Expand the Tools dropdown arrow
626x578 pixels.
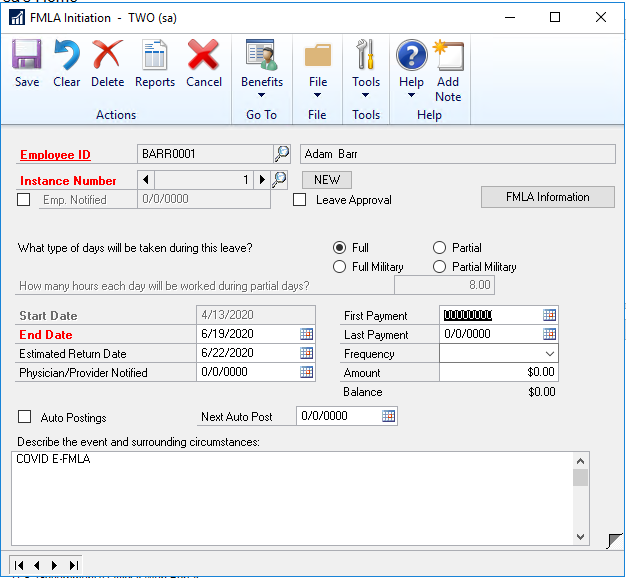point(366,95)
